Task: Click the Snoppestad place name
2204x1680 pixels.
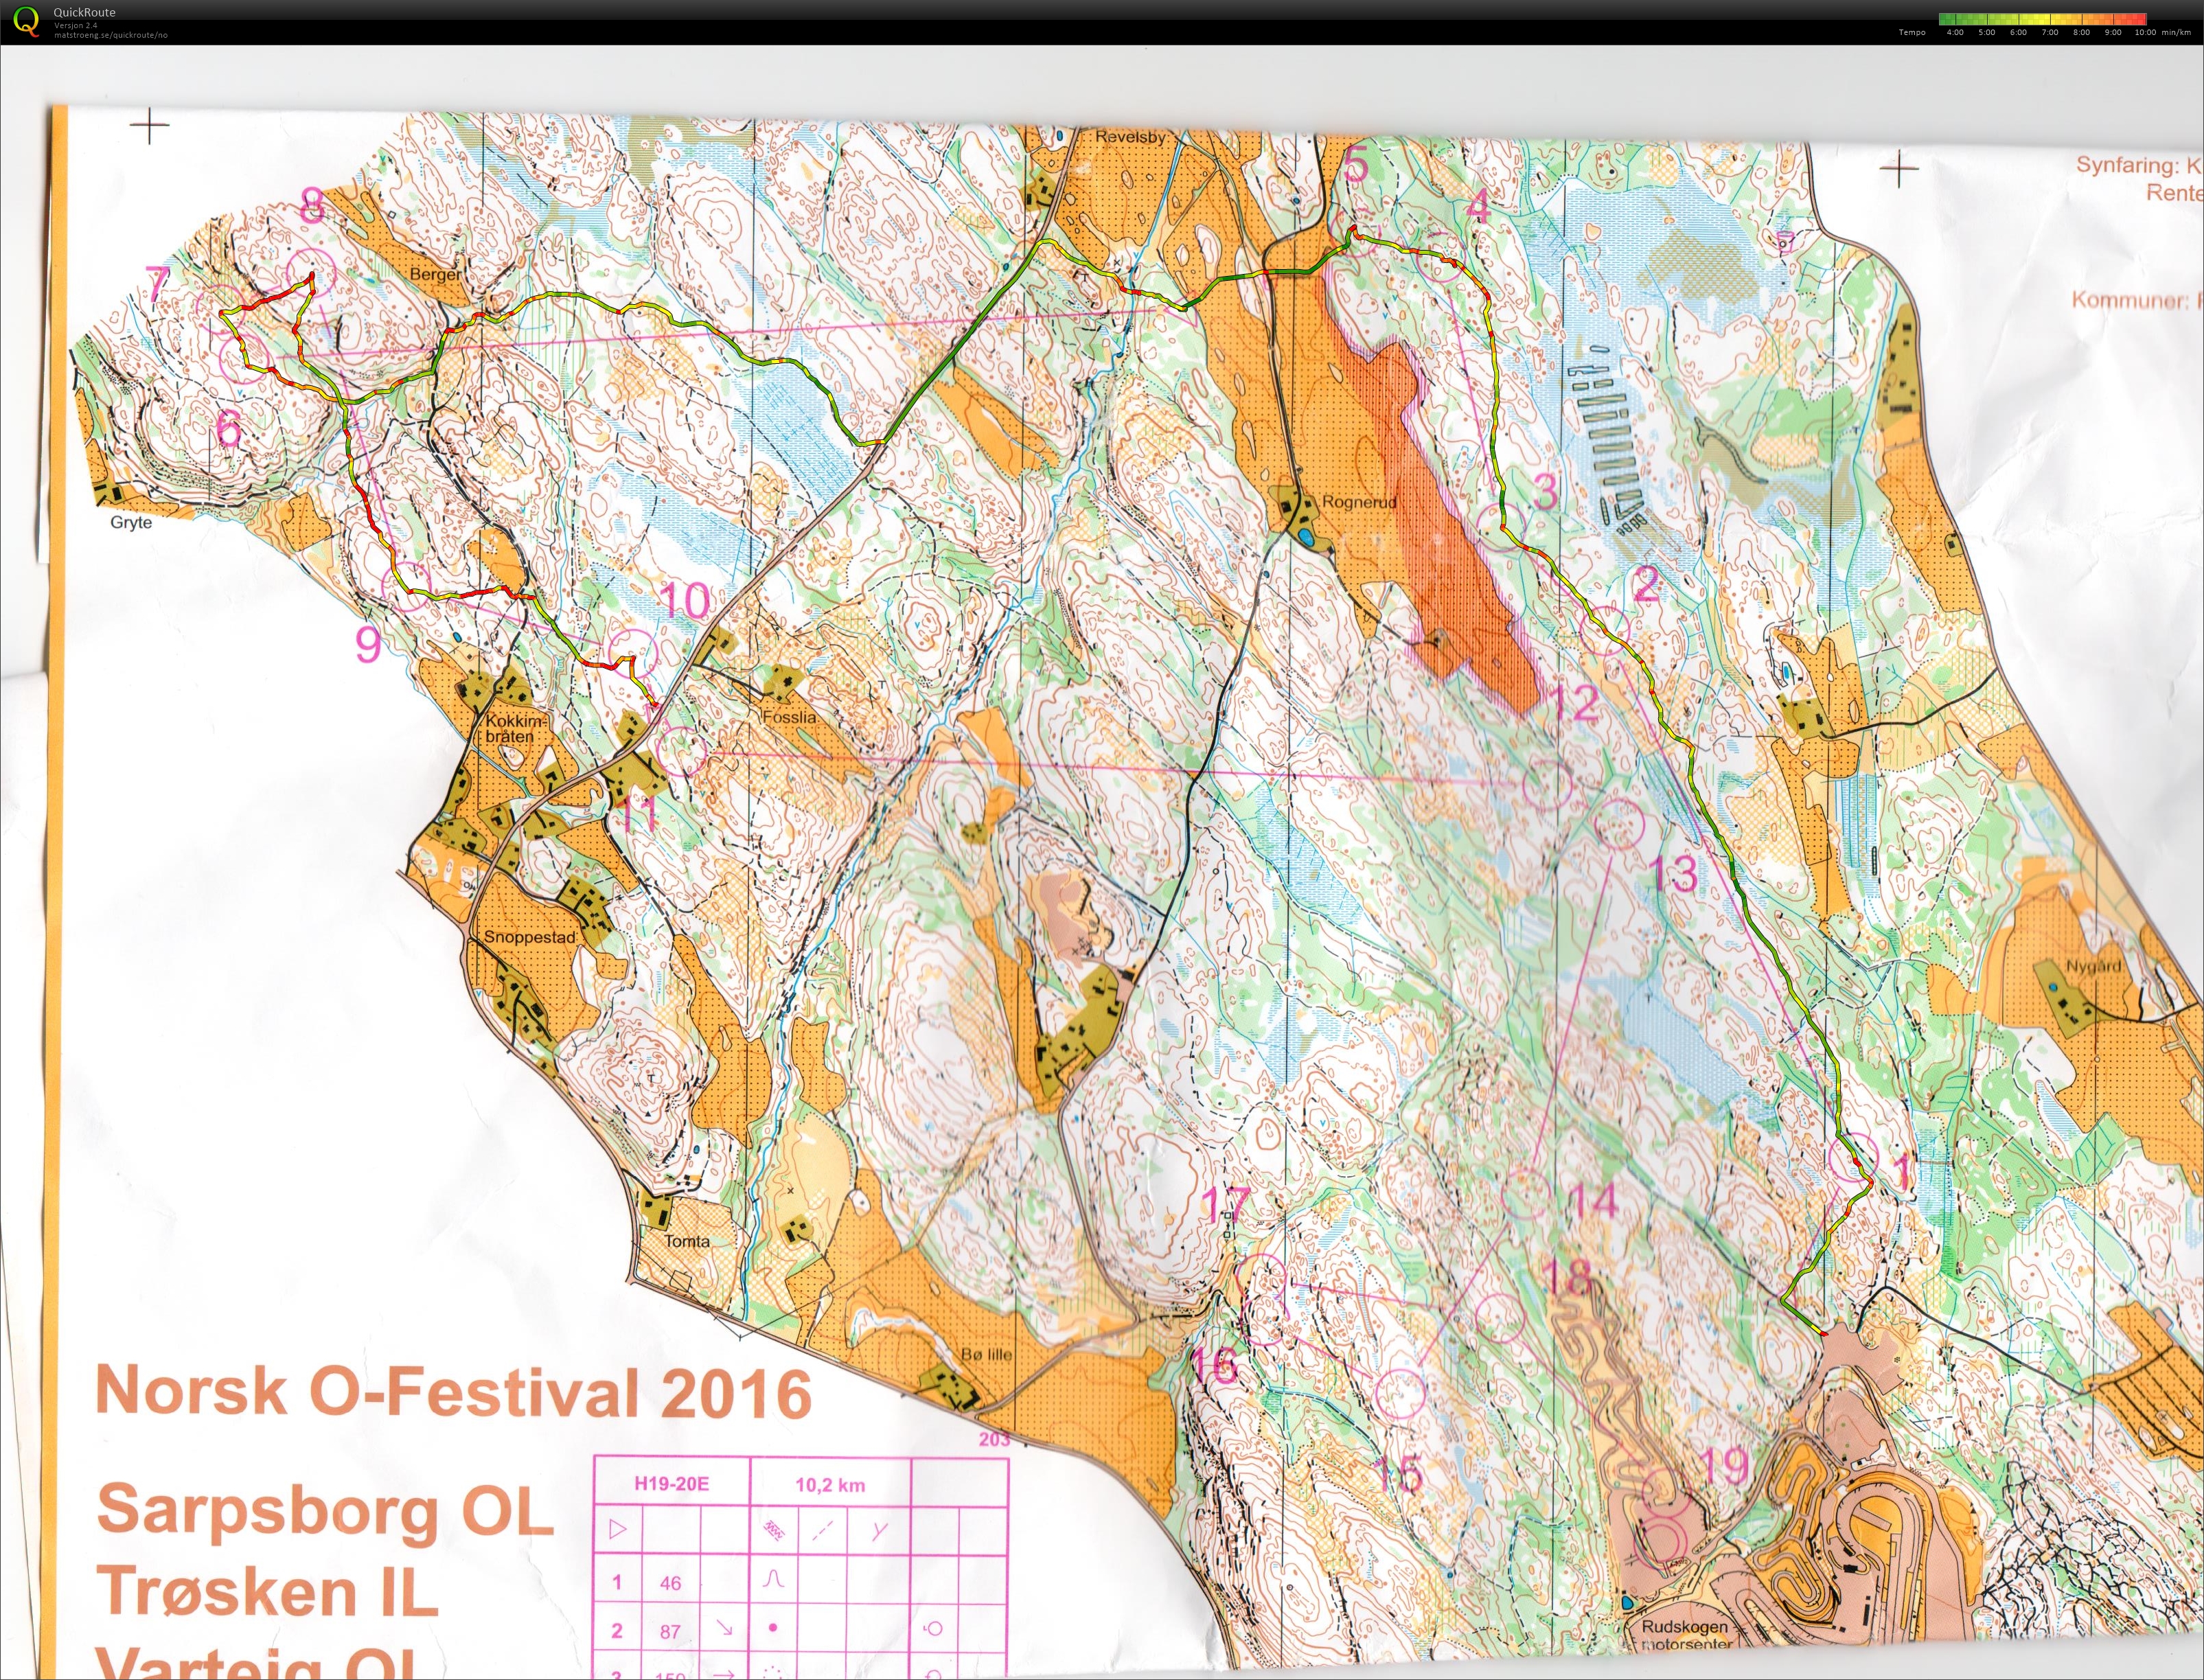Action: (x=530, y=937)
